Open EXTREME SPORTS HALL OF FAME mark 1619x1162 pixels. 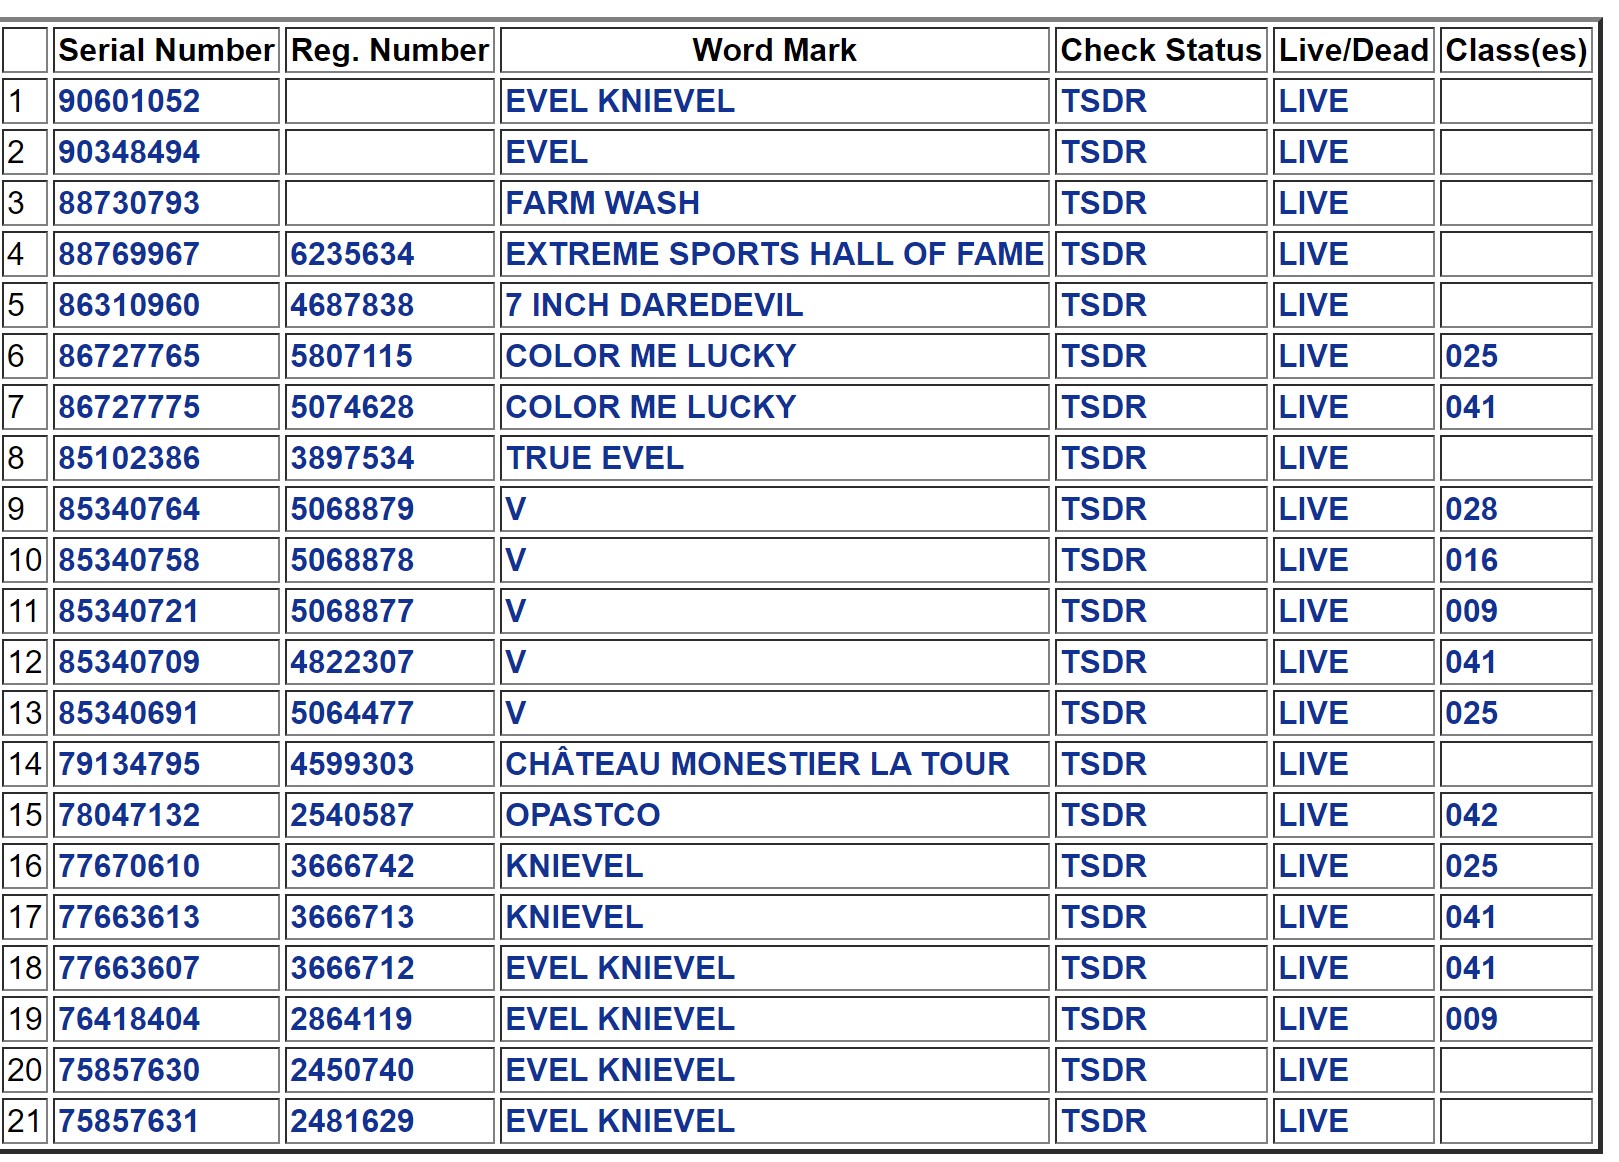pyautogui.click(x=774, y=254)
